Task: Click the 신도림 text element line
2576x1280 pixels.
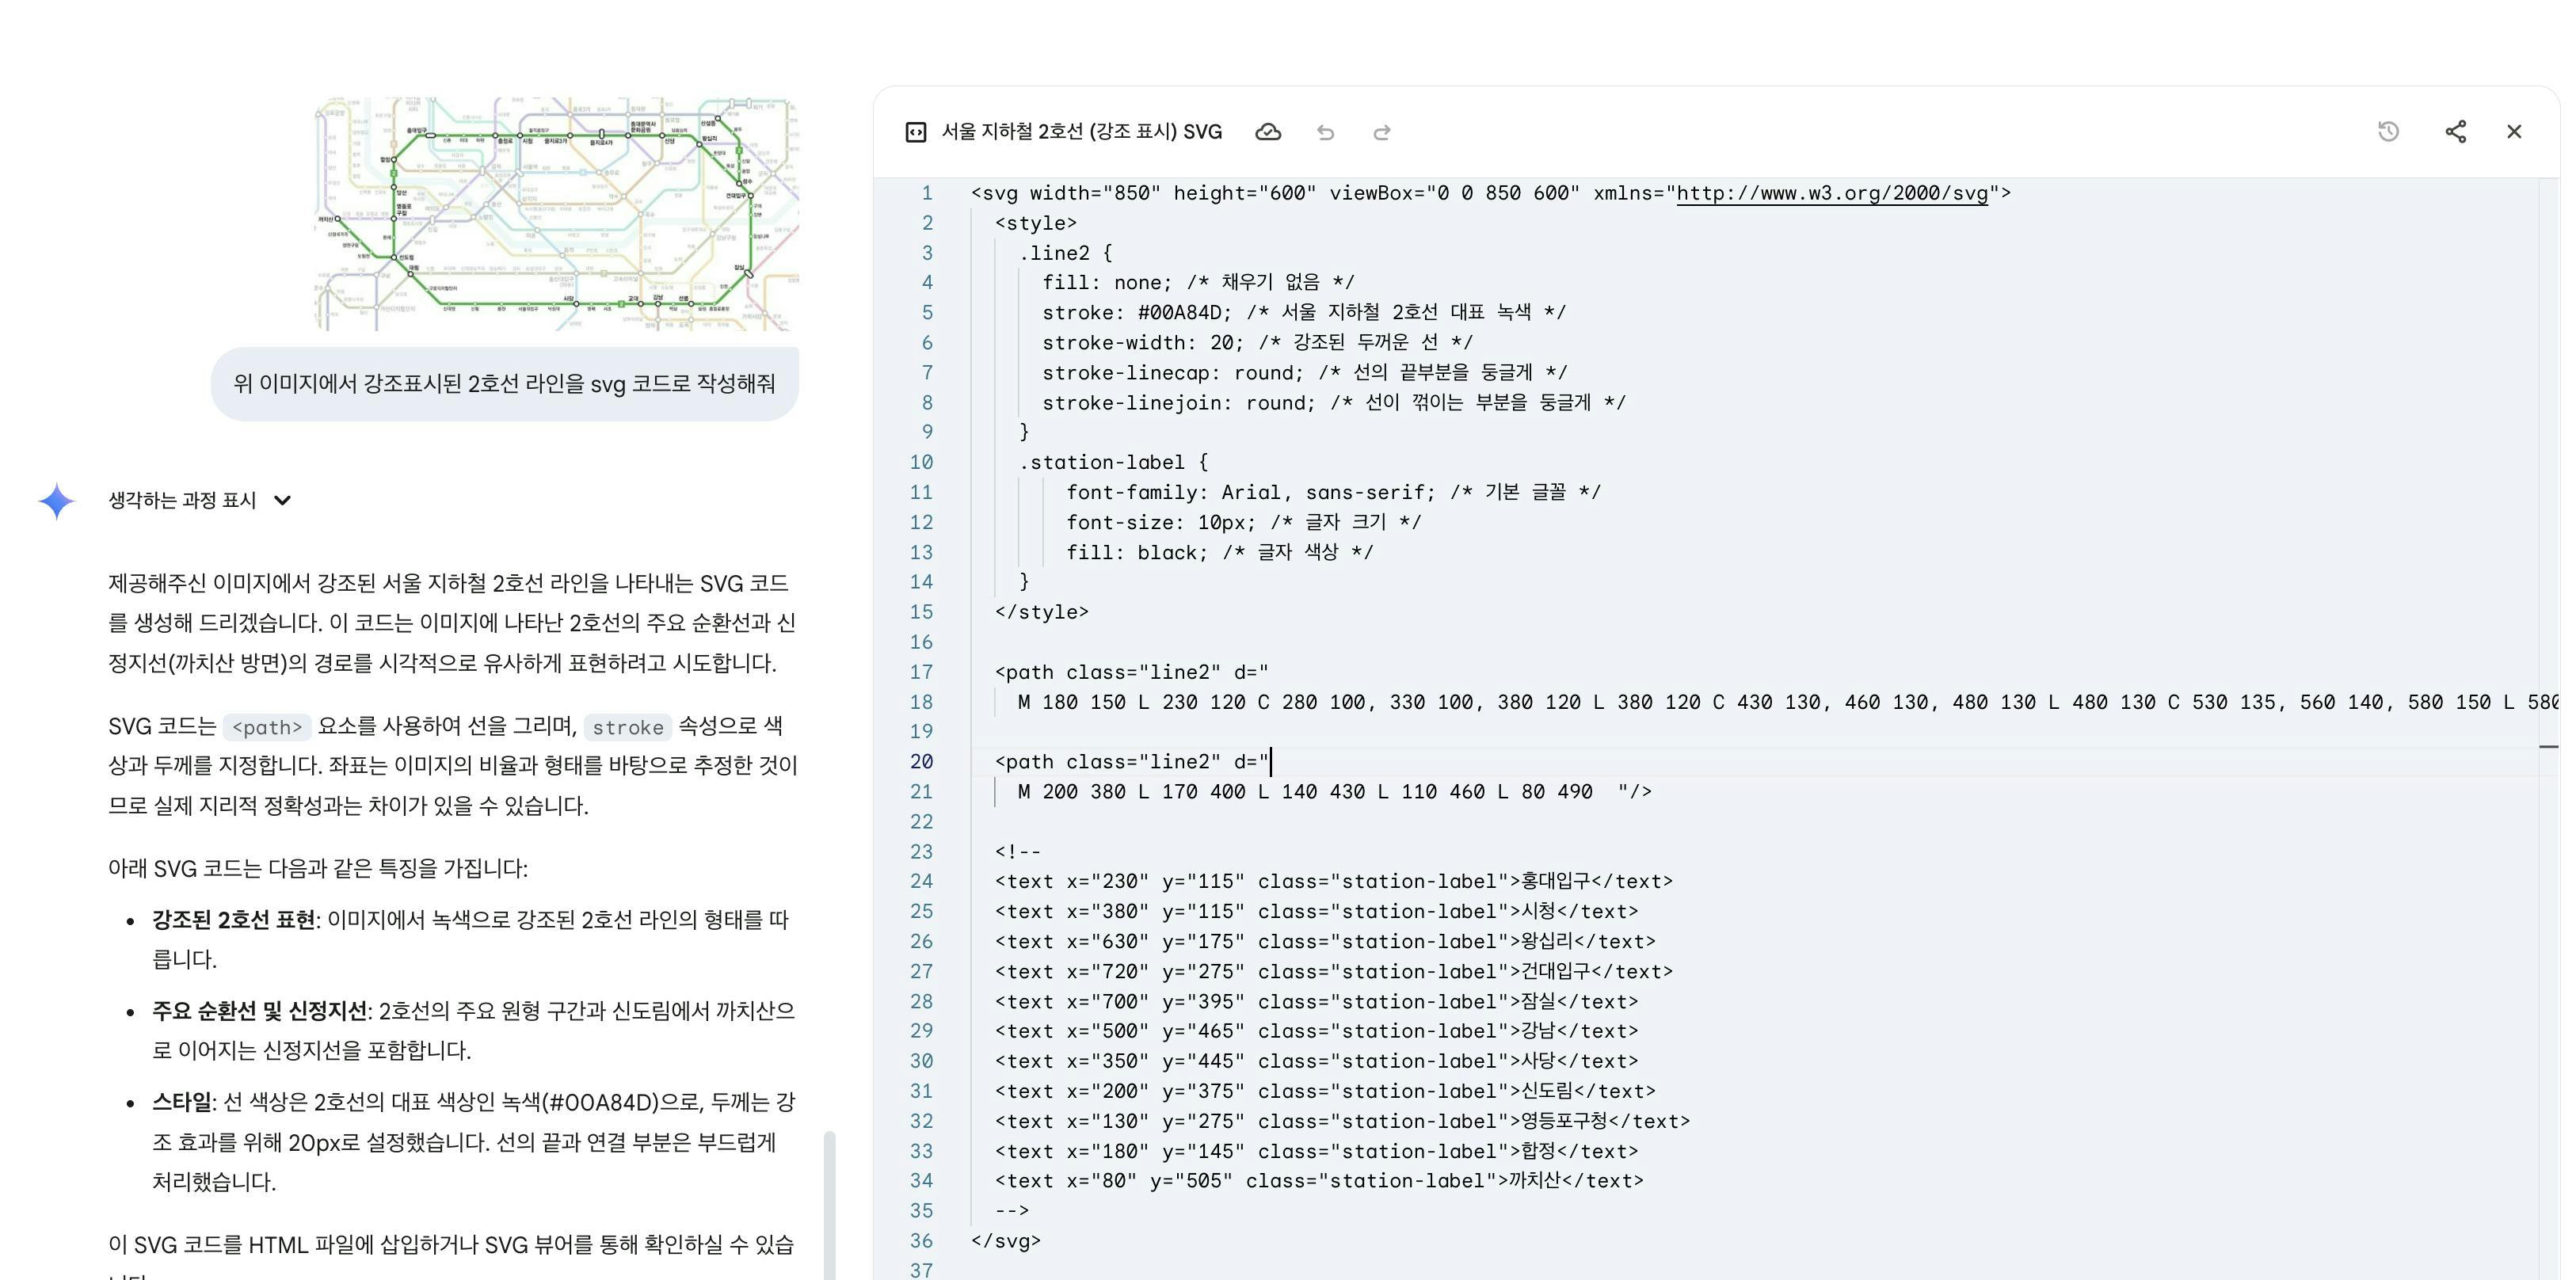Action: coord(1325,1091)
